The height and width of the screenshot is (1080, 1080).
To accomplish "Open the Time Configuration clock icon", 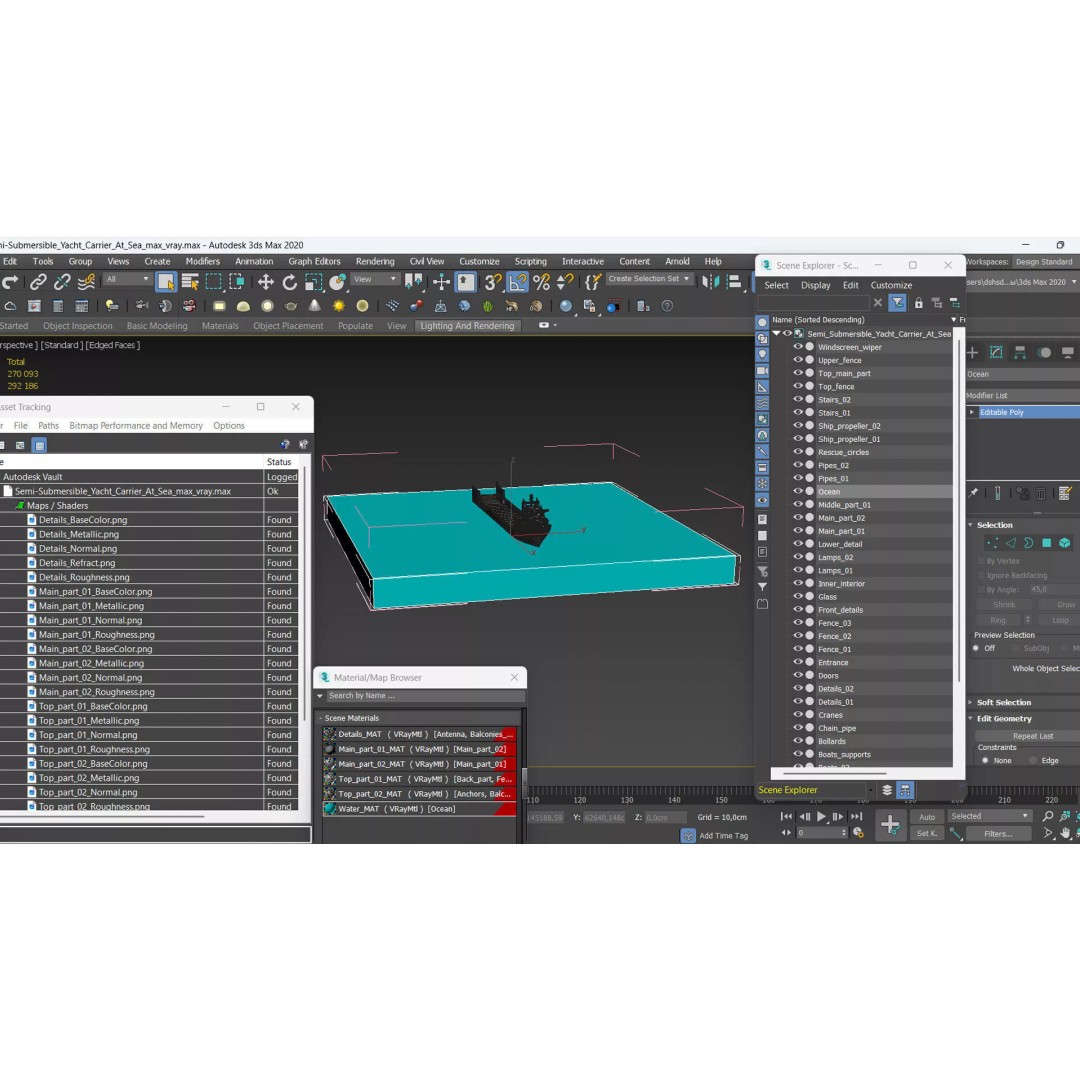I will tap(858, 833).
